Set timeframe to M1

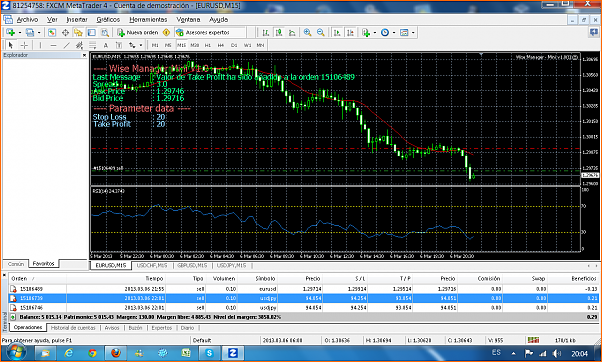155,45
